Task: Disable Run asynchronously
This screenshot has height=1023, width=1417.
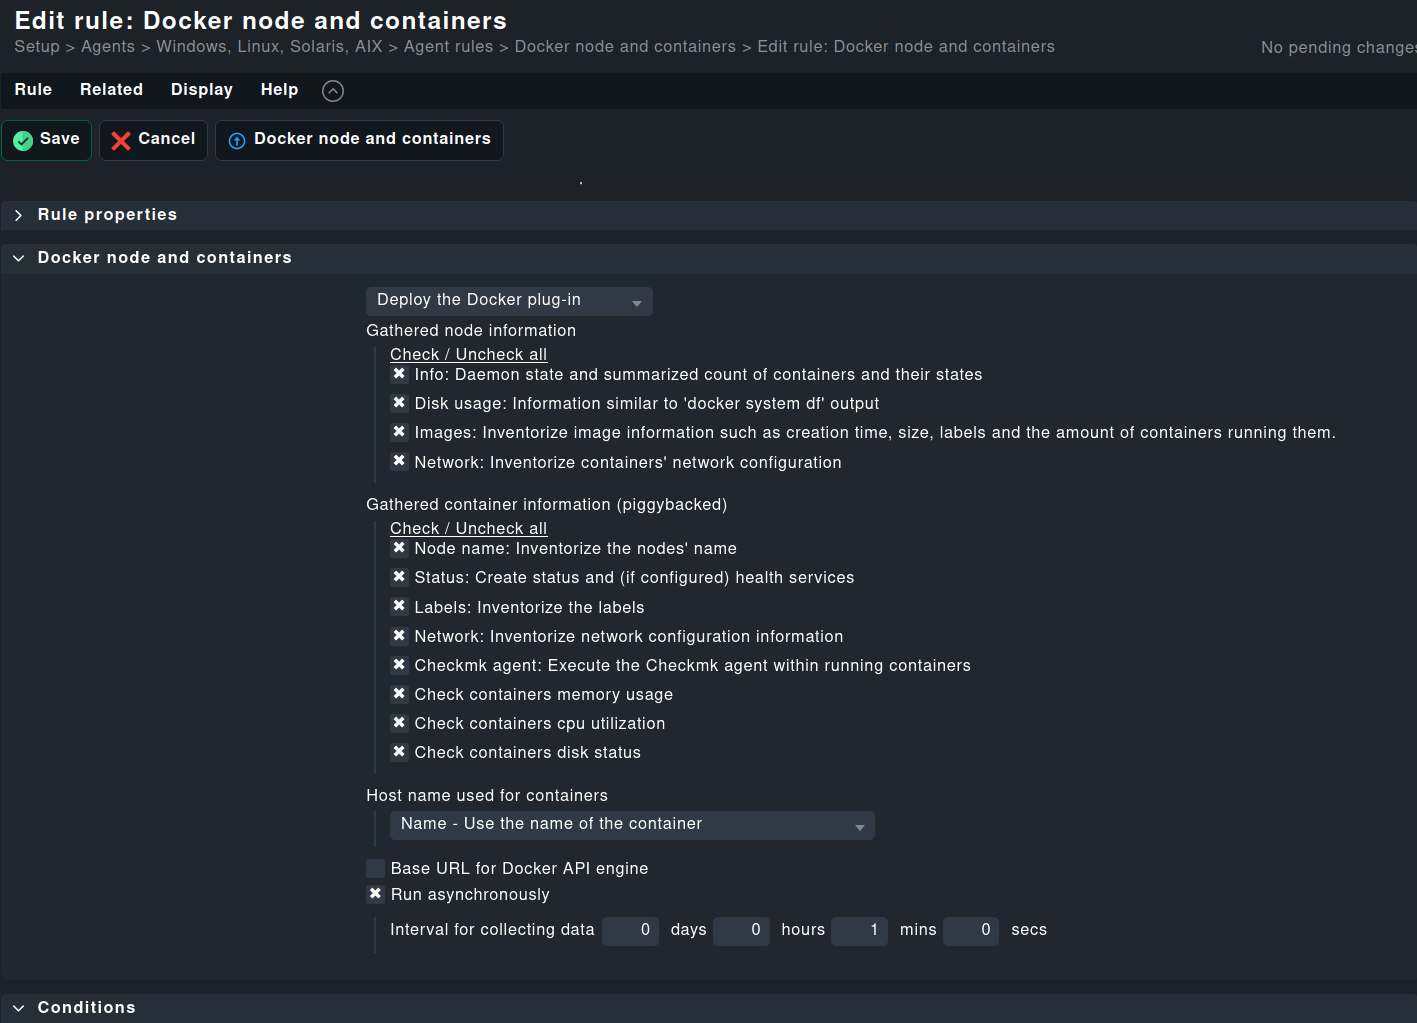Action: click(x=375, y=893)
